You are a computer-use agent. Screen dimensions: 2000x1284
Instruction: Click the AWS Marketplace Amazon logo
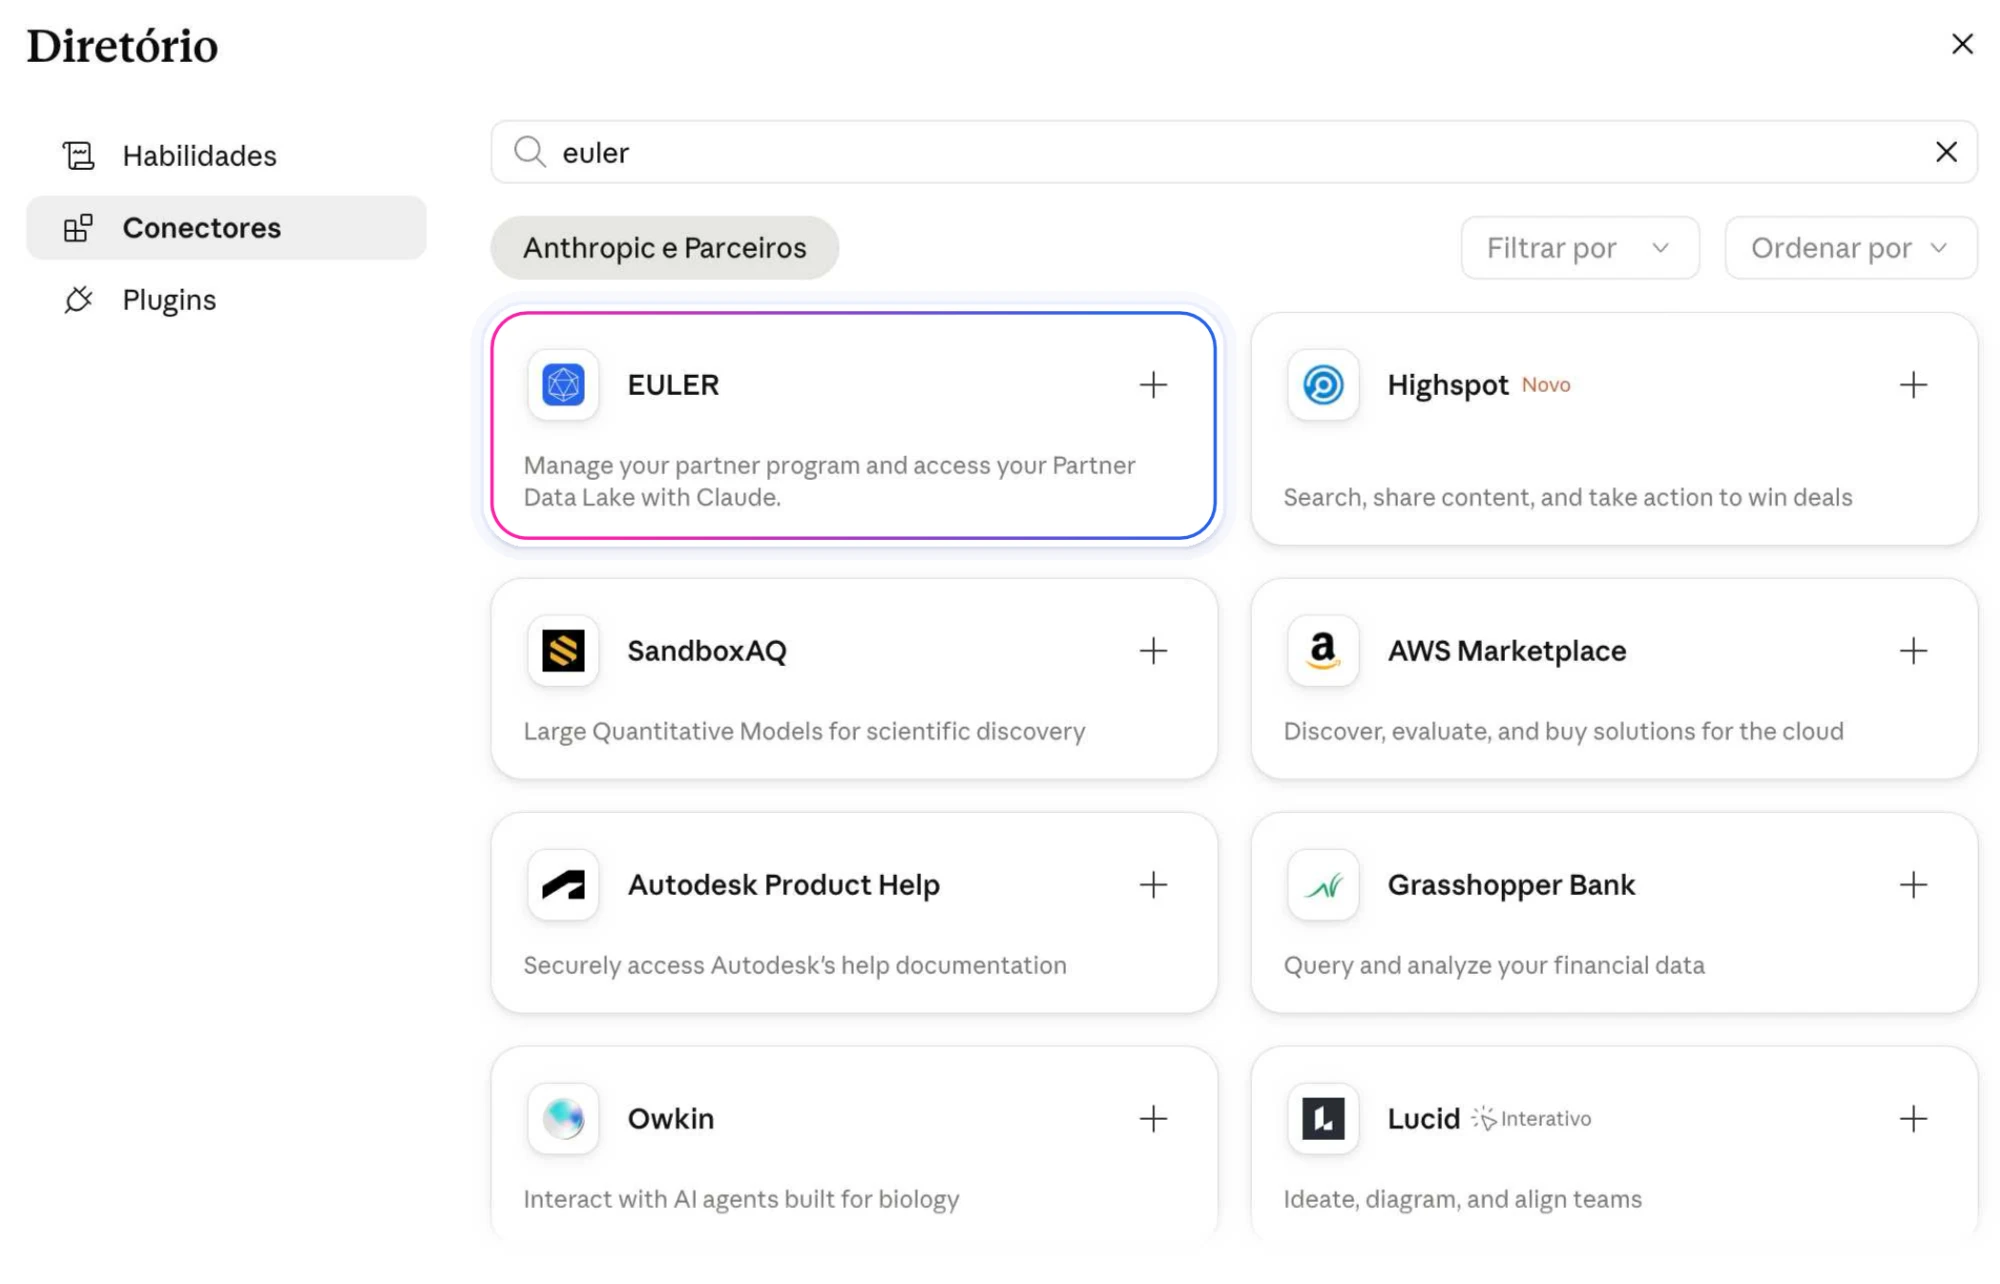pos(1323,651)
